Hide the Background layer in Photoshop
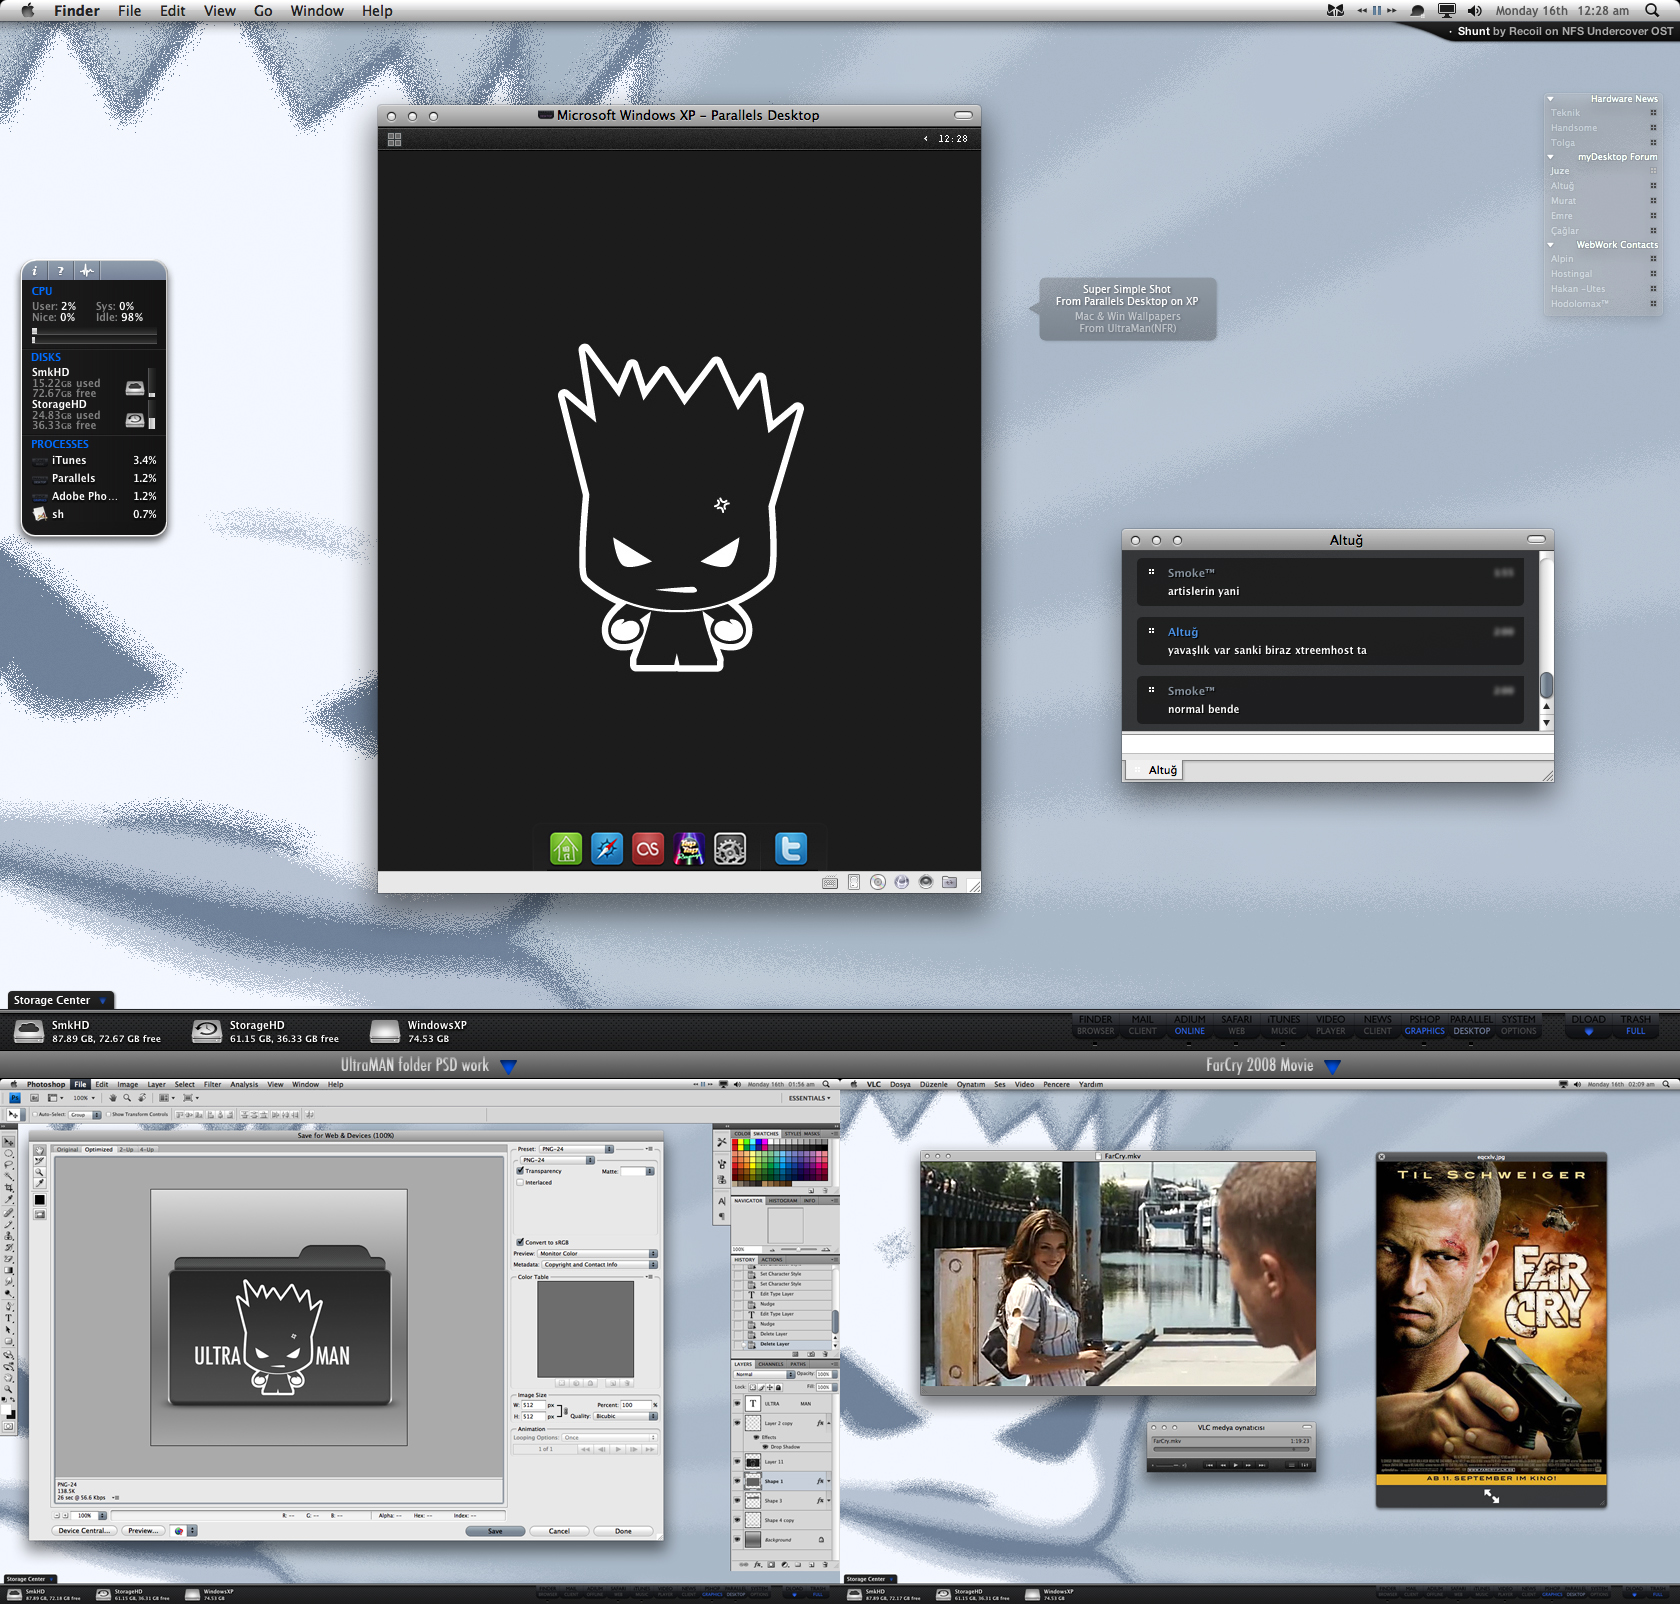 (738, 1540)
